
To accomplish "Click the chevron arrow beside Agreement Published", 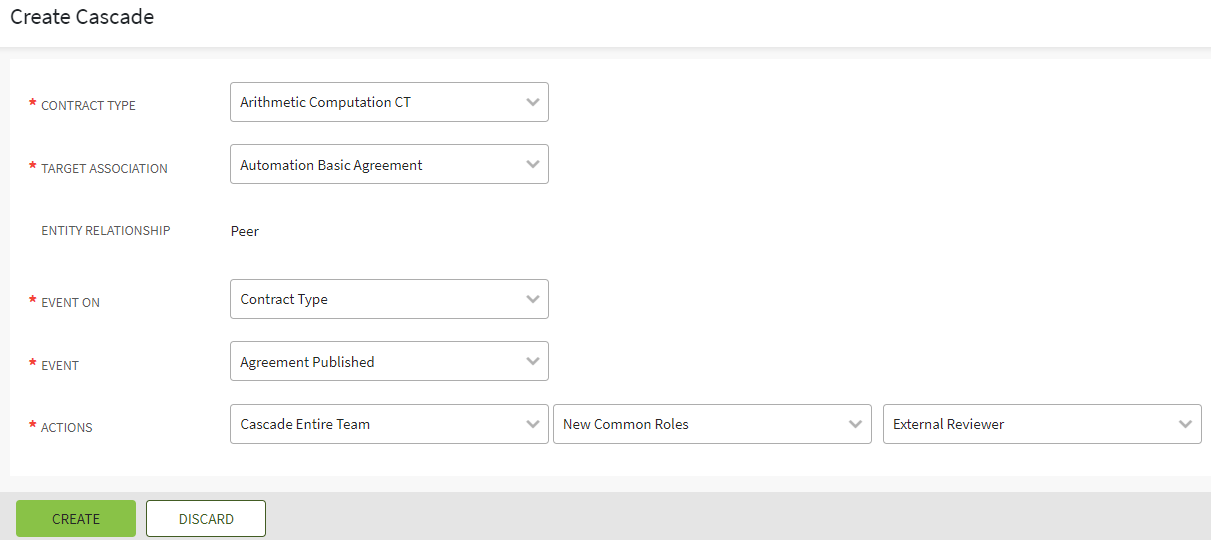I will [x=532, y=362].
